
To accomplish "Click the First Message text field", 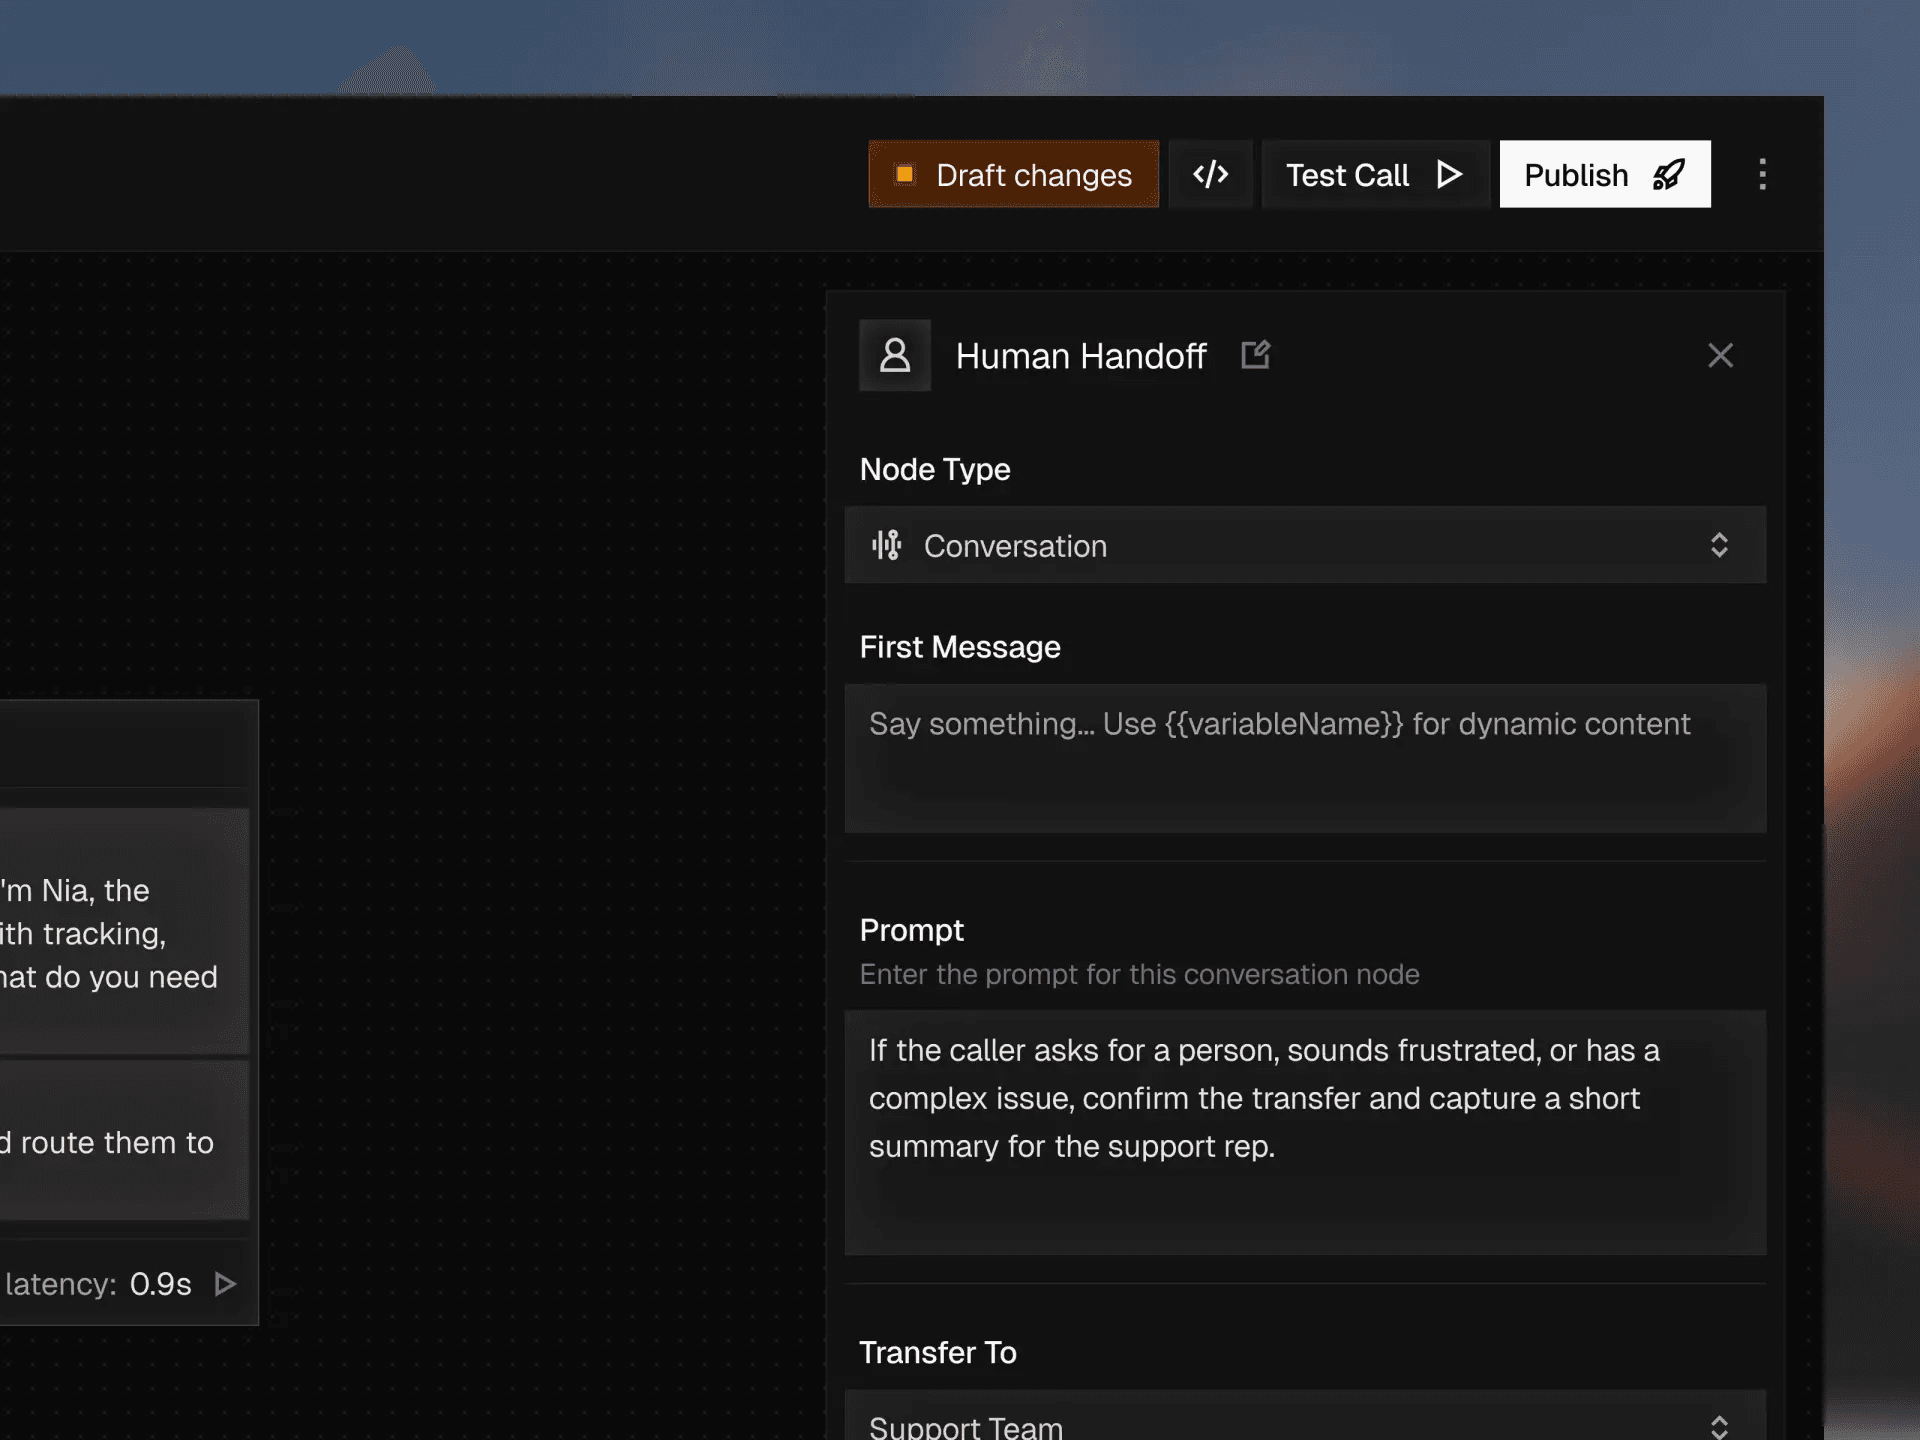I will coord(1305,758).
